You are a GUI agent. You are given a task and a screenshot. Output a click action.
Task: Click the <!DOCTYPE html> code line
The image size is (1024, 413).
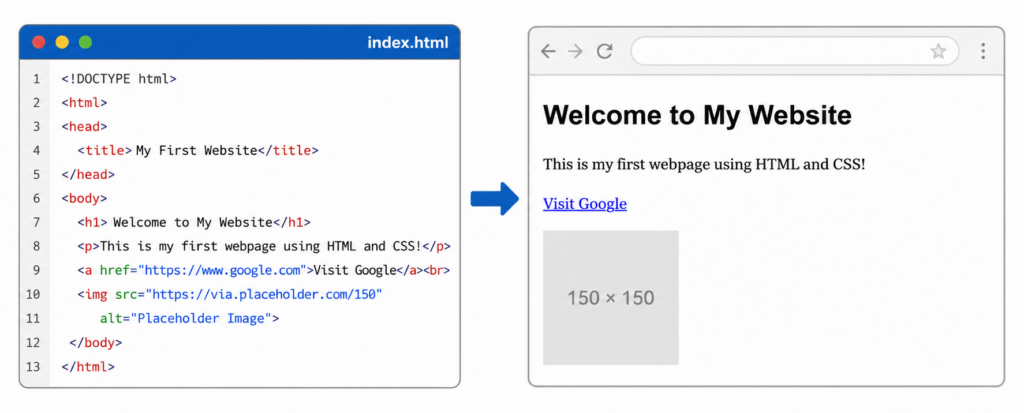point(119,79)
